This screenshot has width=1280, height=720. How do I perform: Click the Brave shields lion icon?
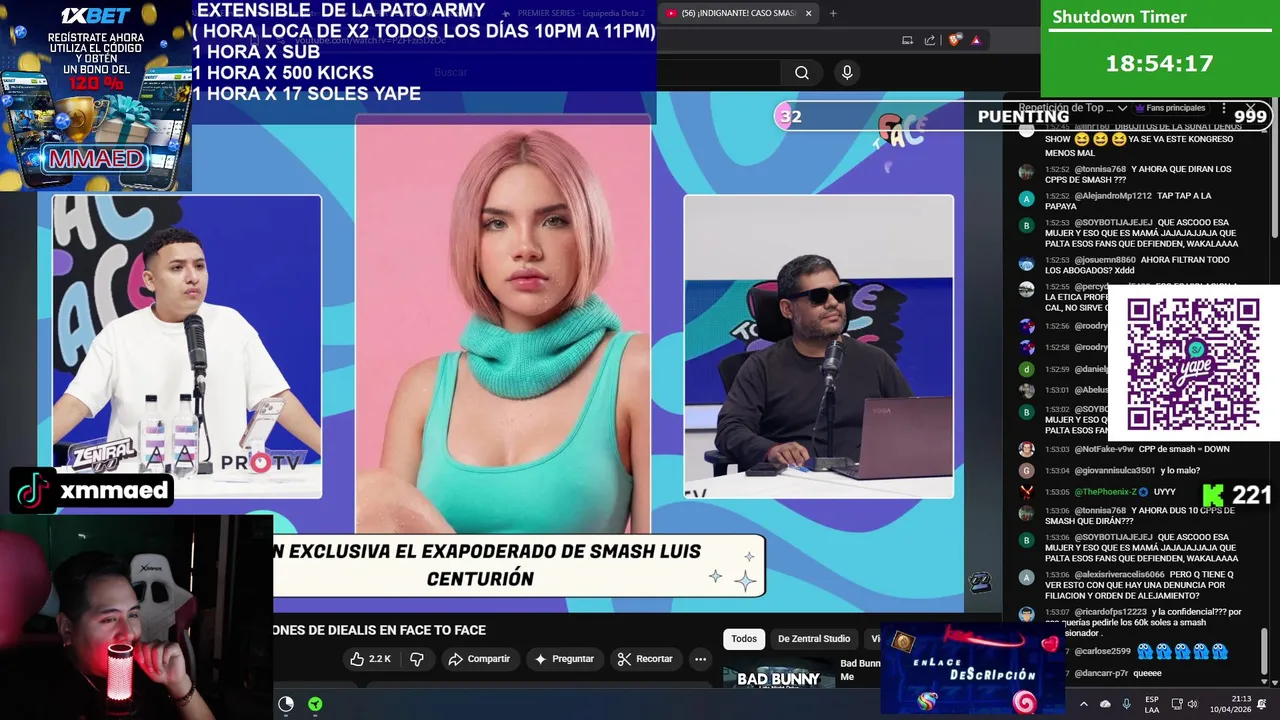pyautogui.click(x=955, y=40)
